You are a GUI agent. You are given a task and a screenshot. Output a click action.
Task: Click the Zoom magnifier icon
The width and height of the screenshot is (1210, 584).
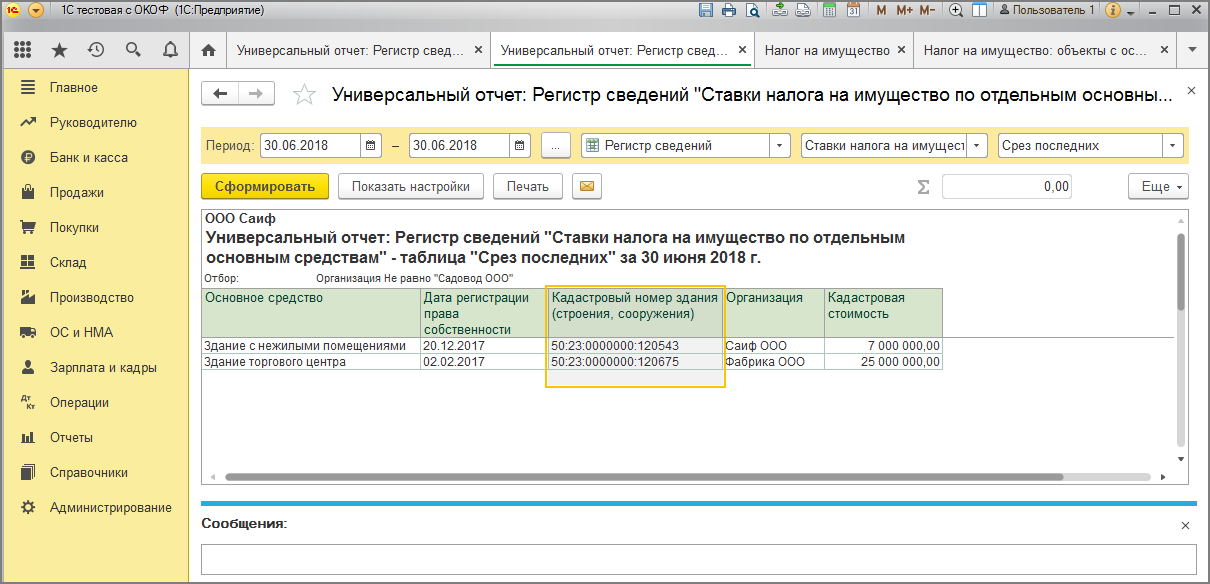pyautogui.click(x=956, y=10)
